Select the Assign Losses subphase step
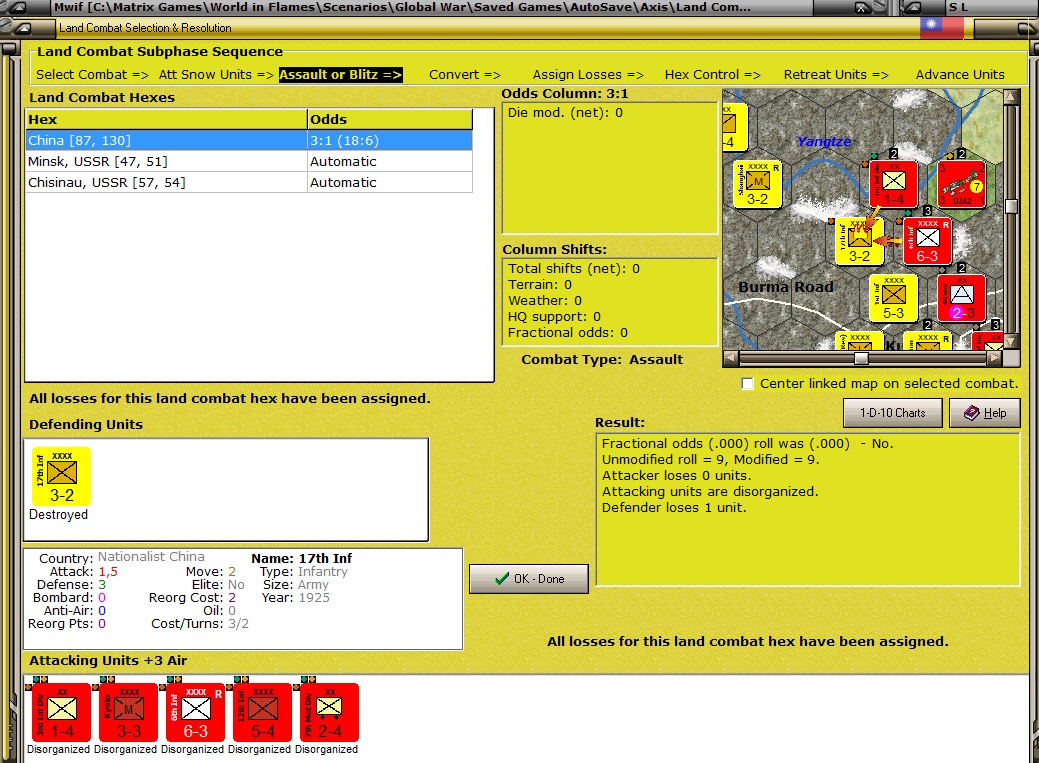 click(x=588, y=74)
